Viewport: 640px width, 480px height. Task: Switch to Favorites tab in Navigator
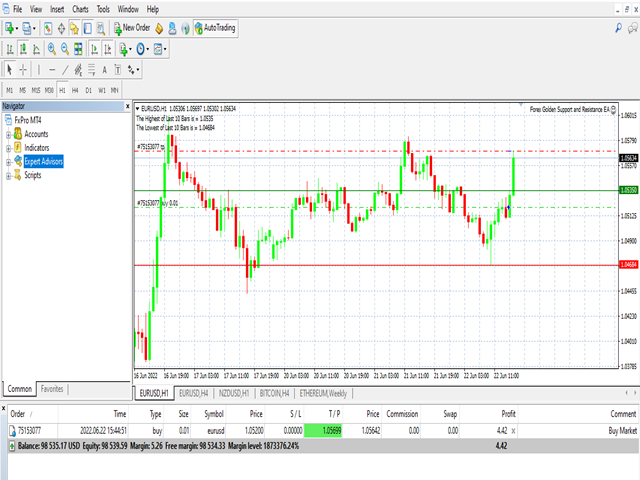coord(52,389)
